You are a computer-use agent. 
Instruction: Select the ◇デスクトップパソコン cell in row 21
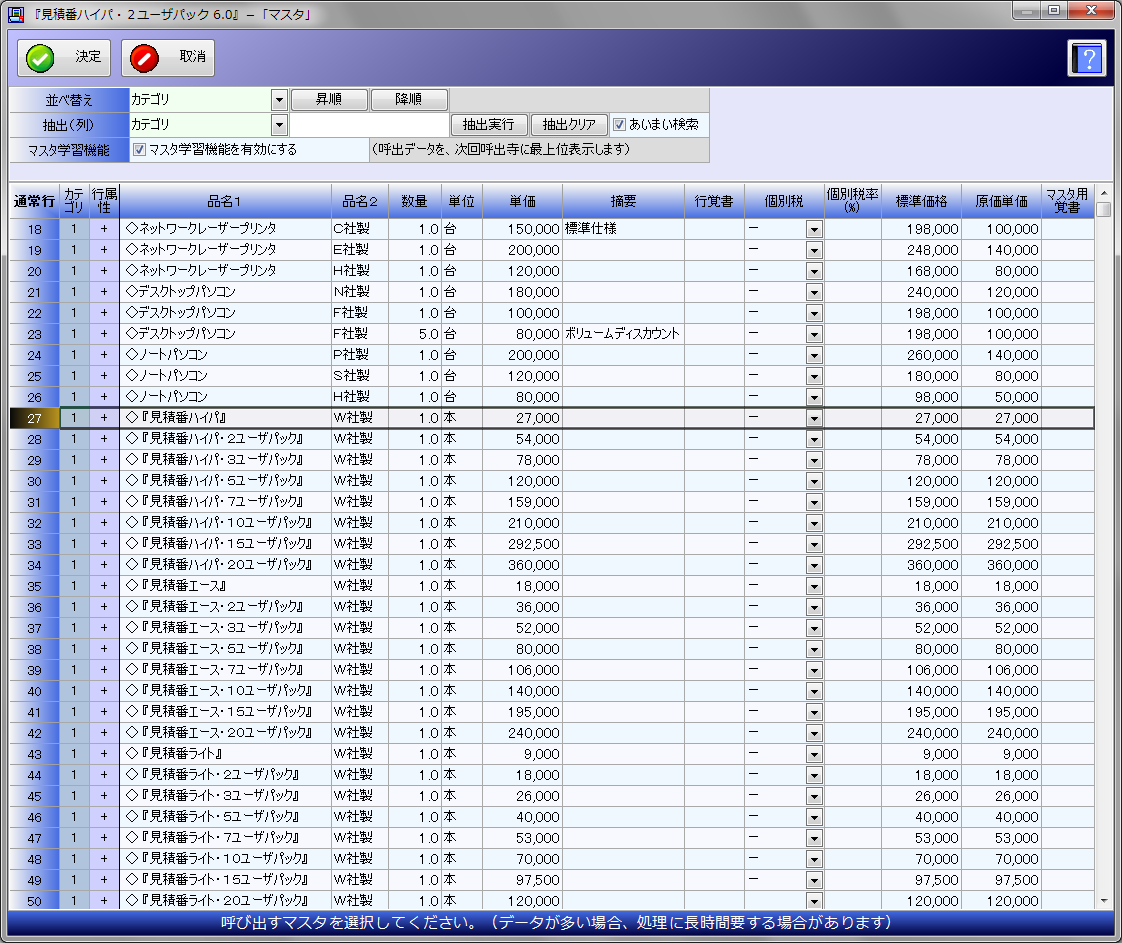225,292
